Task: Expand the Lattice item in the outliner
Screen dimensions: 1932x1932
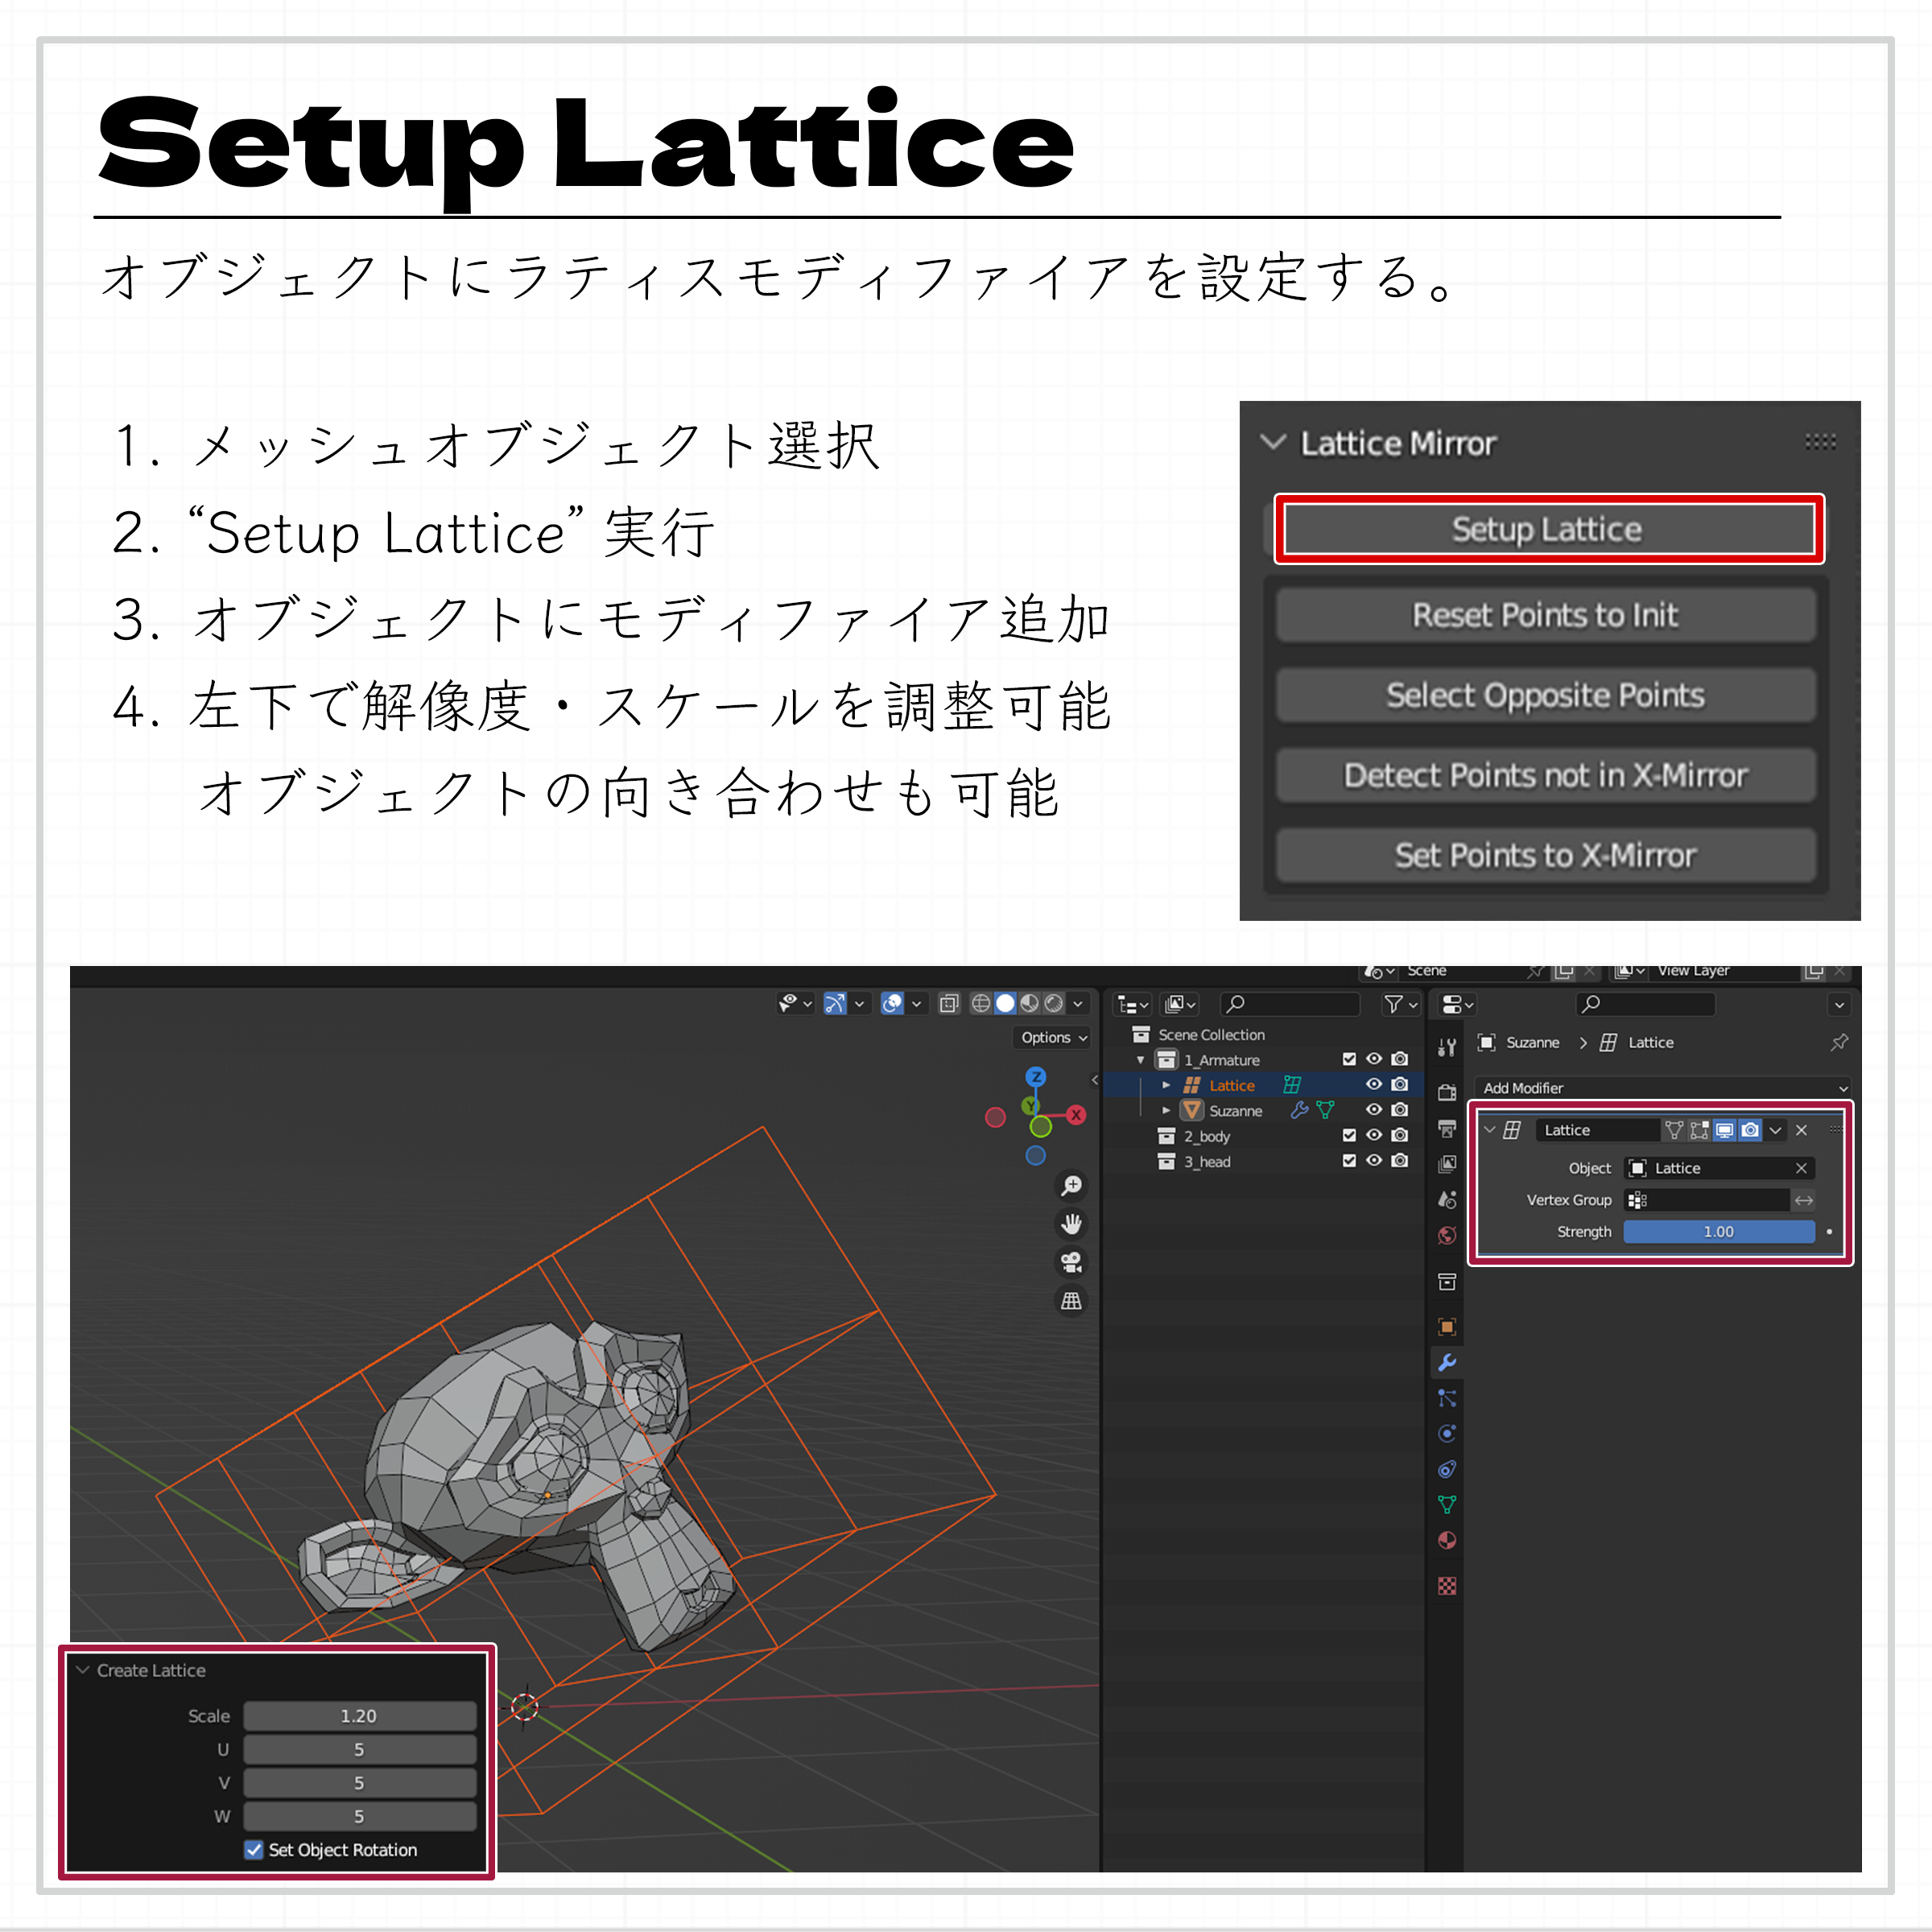Action: pos(1167,1085)
